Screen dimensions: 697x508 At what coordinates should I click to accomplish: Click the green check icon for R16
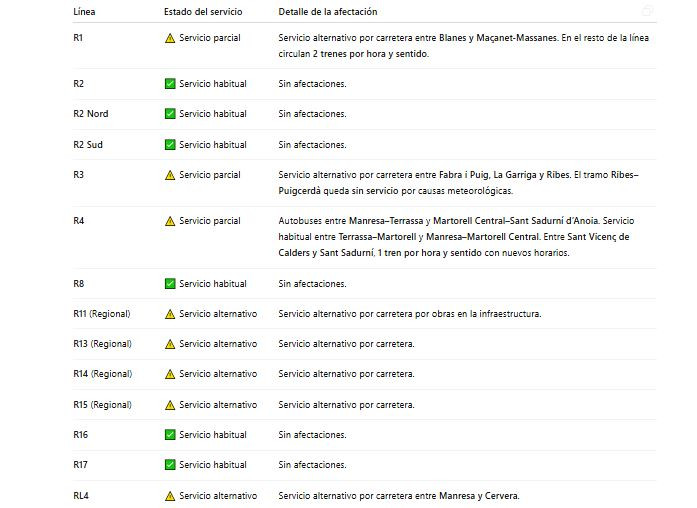pyautogui.click(x=170, y=435)
